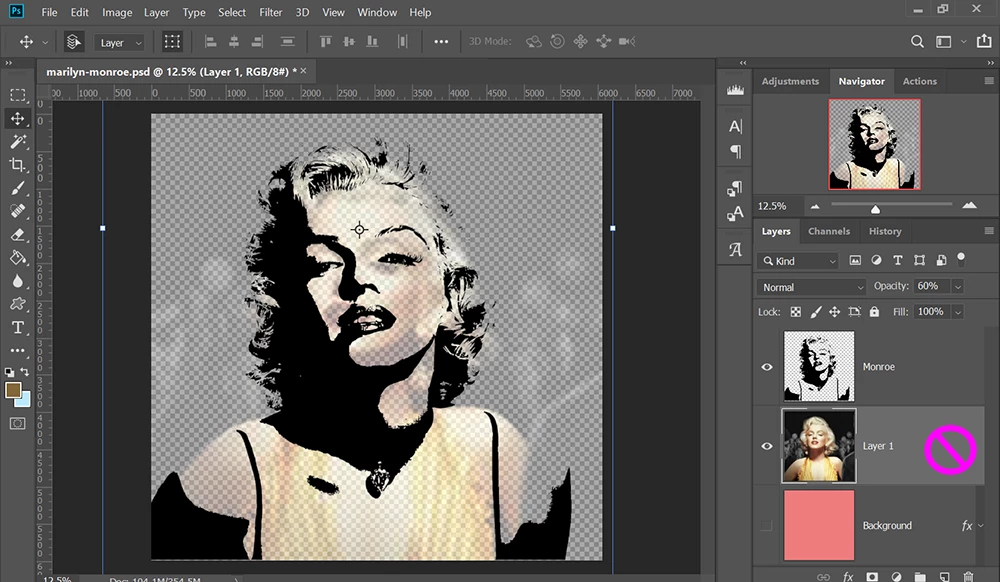The image size is (1000, 582).
Task: Open the Kind filter dropdown
Action: pyautogui.click(x=797, y=261)
